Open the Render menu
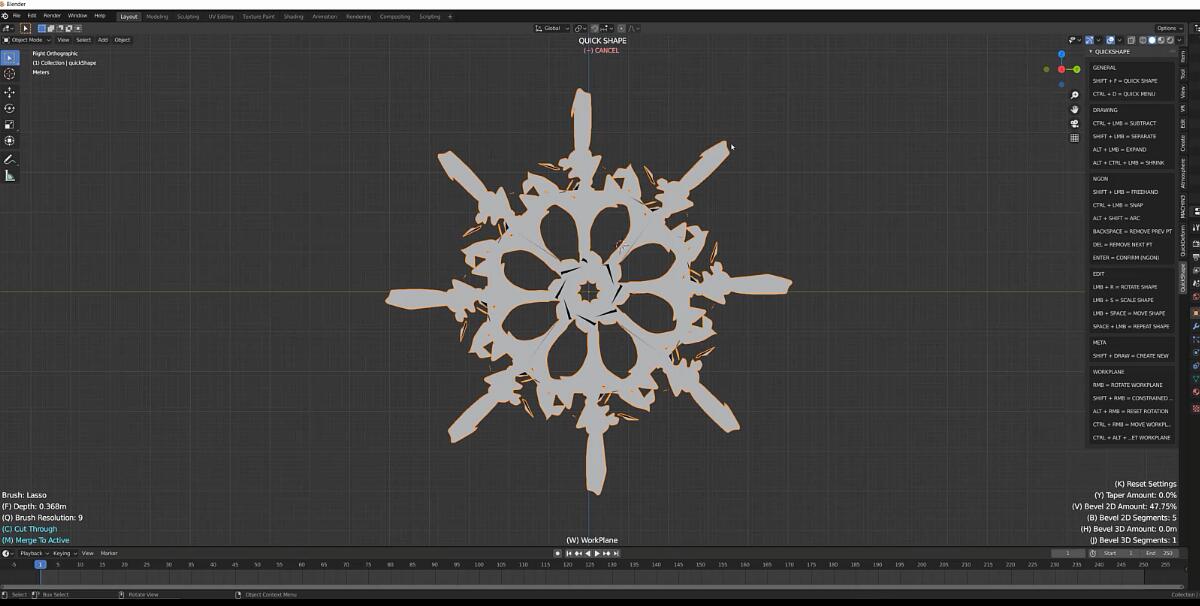Screen dimensions: 1200x606 pyautogui.click(x=52, y=16)
